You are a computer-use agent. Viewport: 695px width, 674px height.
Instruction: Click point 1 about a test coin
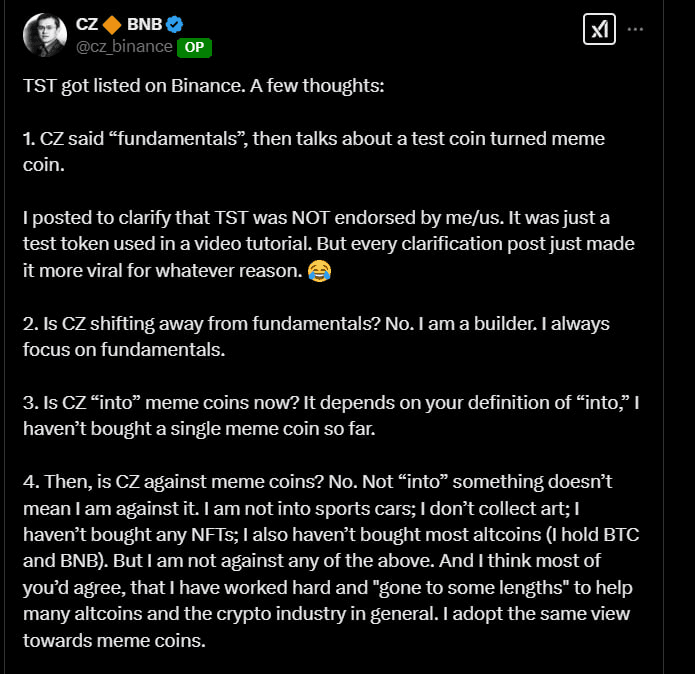pyautogui.click(x=314, y=152)
